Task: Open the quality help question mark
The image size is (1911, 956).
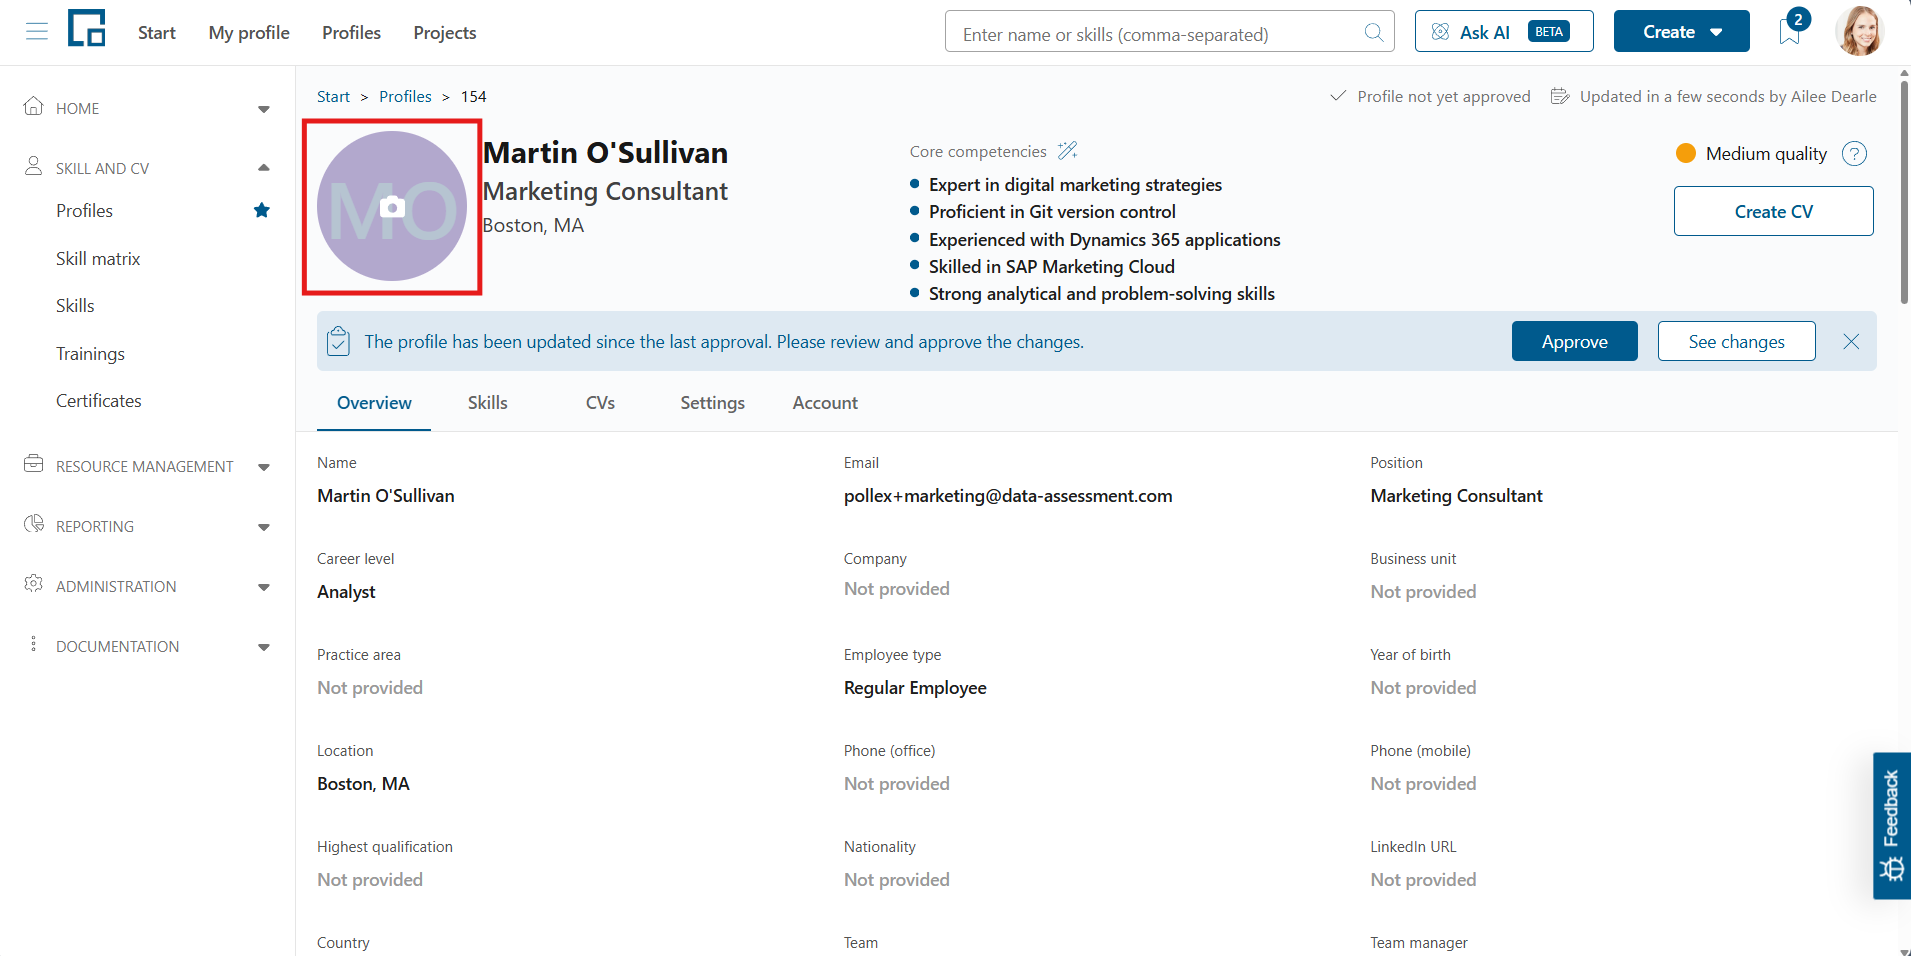Action: pos(1854,154)
